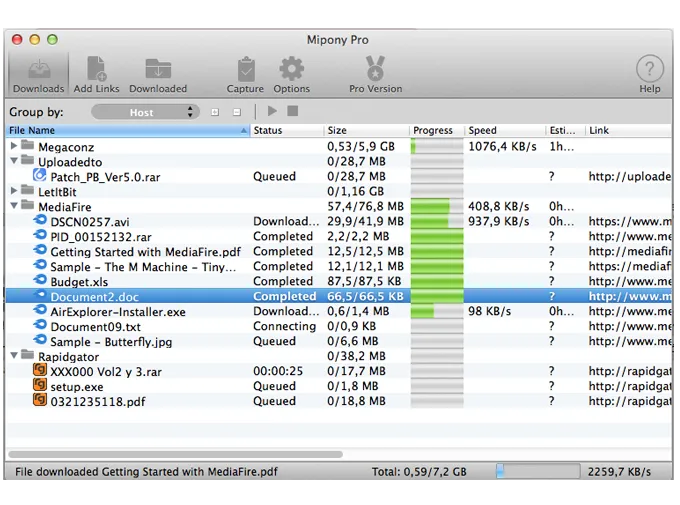Click the 1076,4 KB/s speed for Megaconz
This screenshot has height=505, width=680.
pyautogui.click(x=502, y=147)
